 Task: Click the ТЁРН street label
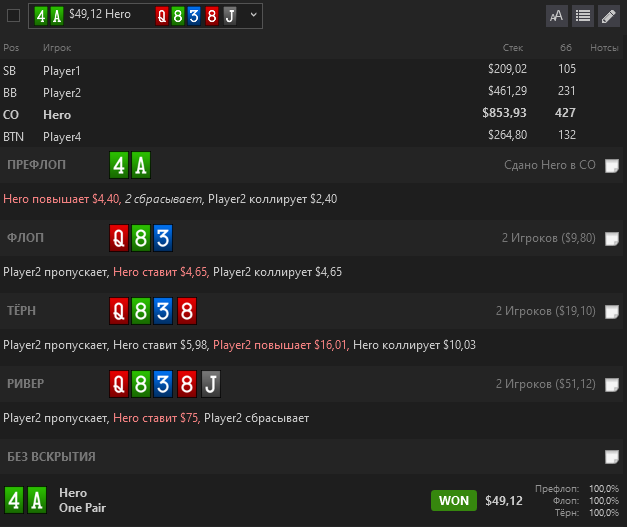[22, 311]
